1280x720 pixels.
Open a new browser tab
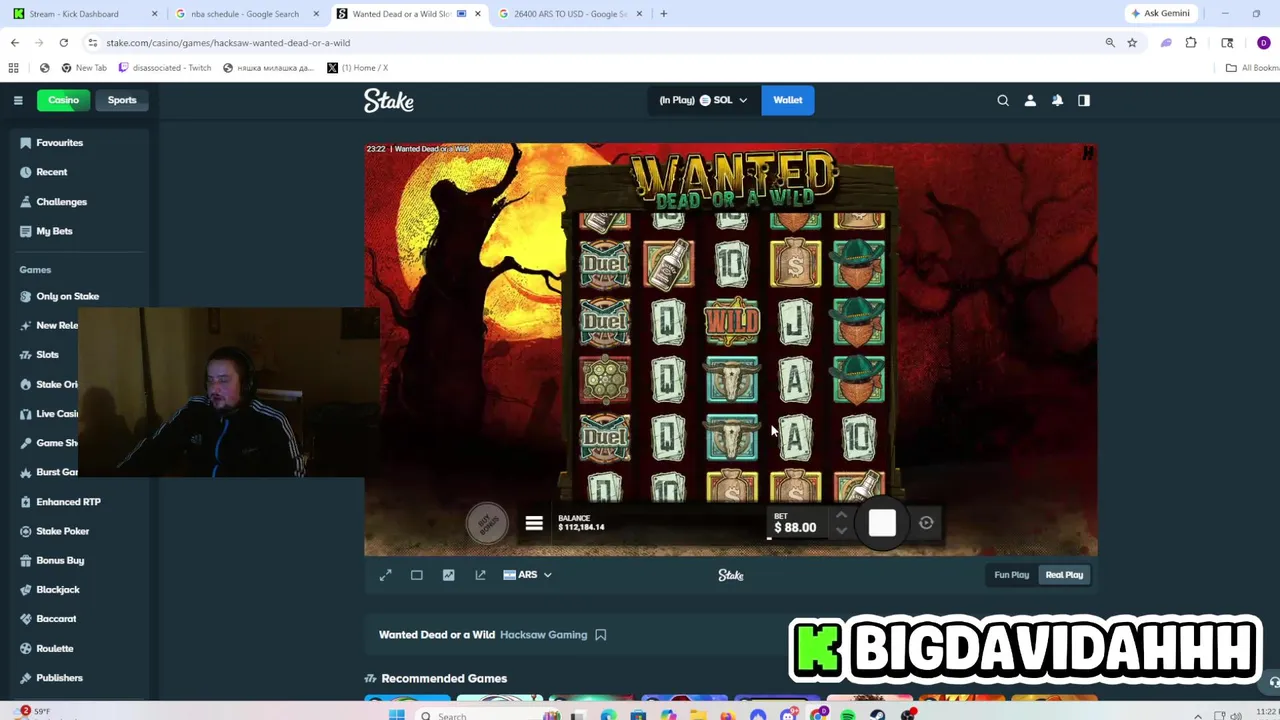[x=663, y=14]
